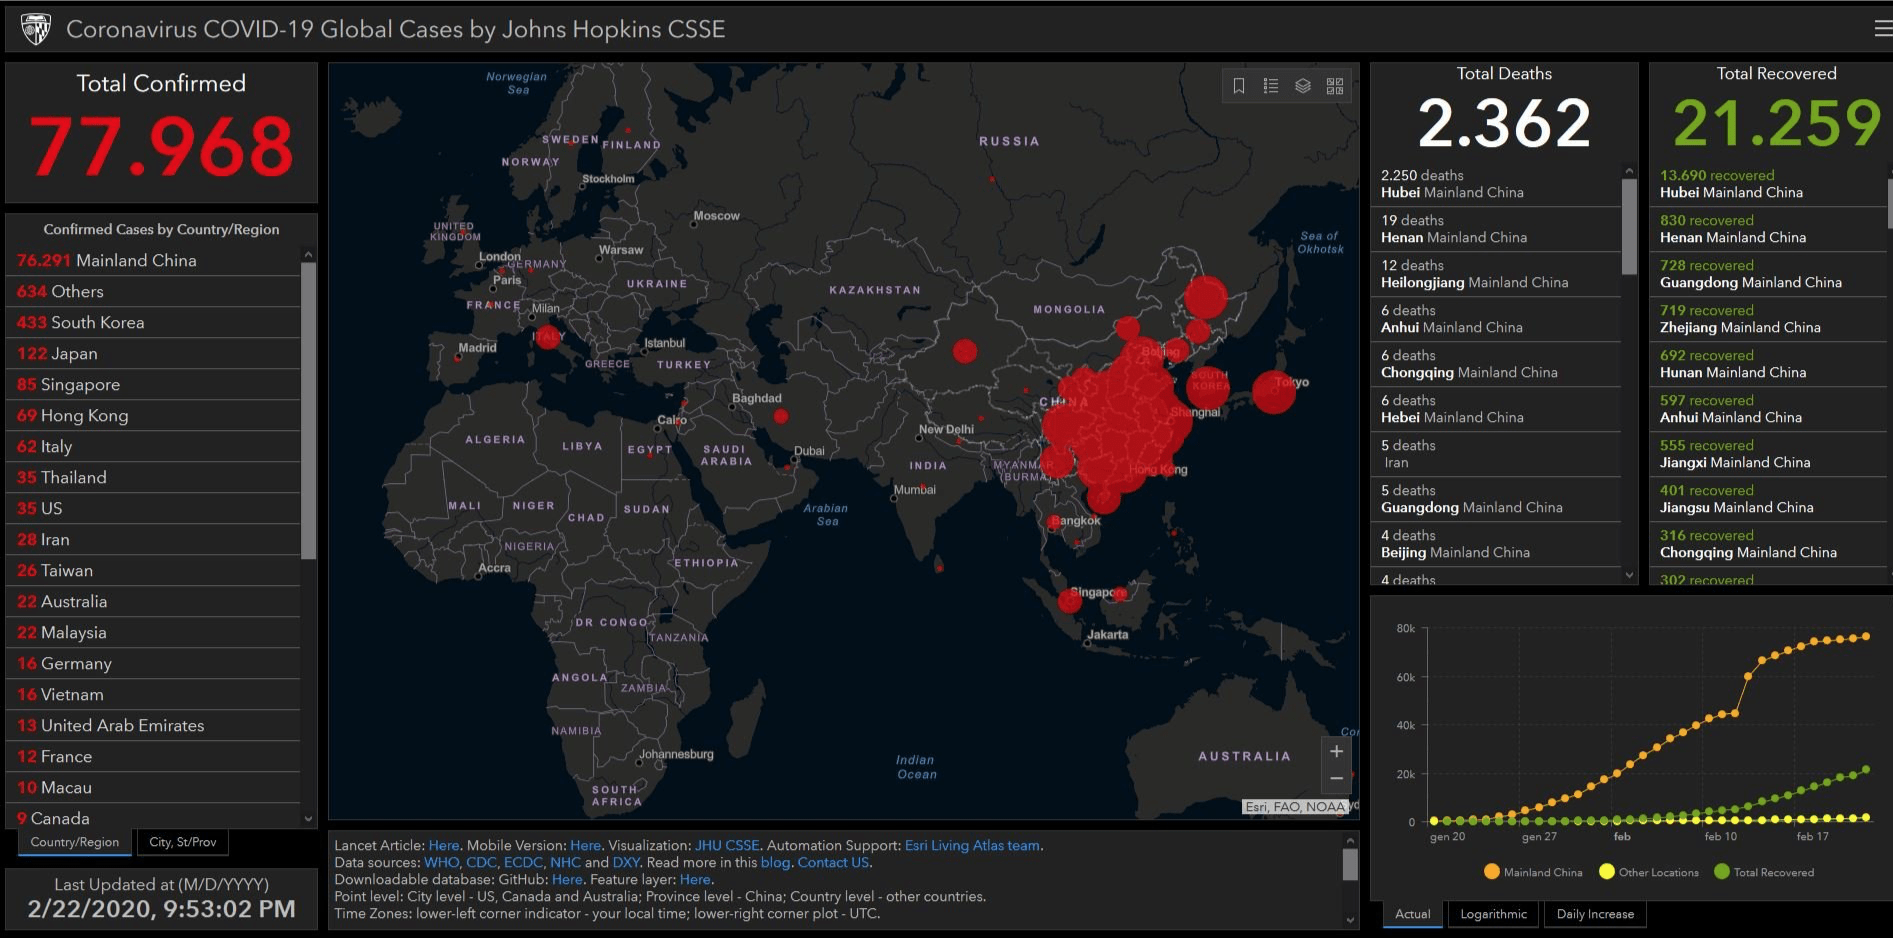Click the Johns Hopkins shield logo
The height and width of the screenshot is (938, 1893).
click(x=36, y=29)
